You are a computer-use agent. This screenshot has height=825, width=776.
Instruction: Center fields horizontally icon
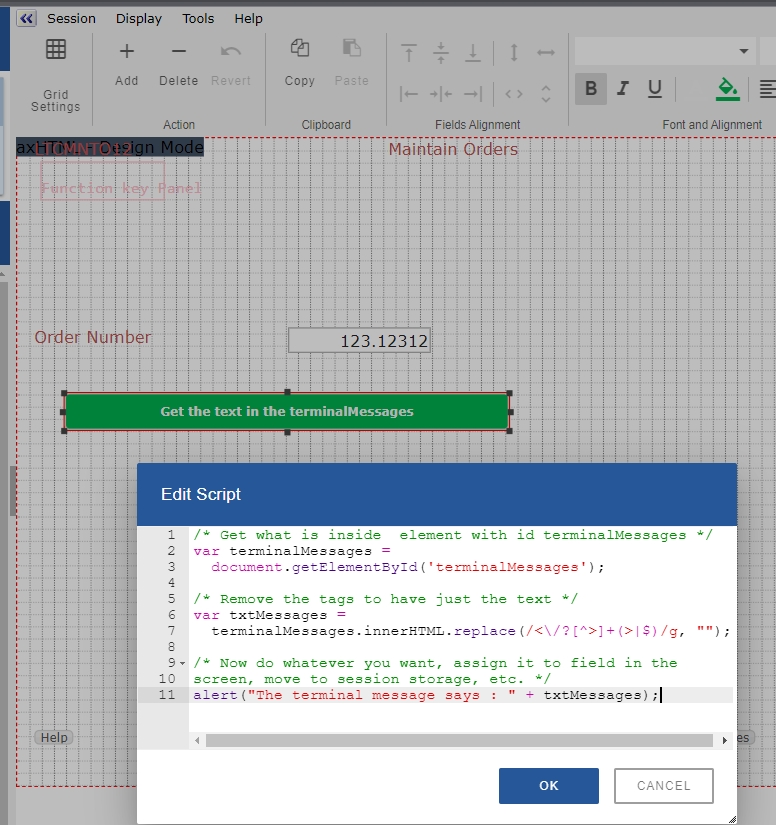441,94
